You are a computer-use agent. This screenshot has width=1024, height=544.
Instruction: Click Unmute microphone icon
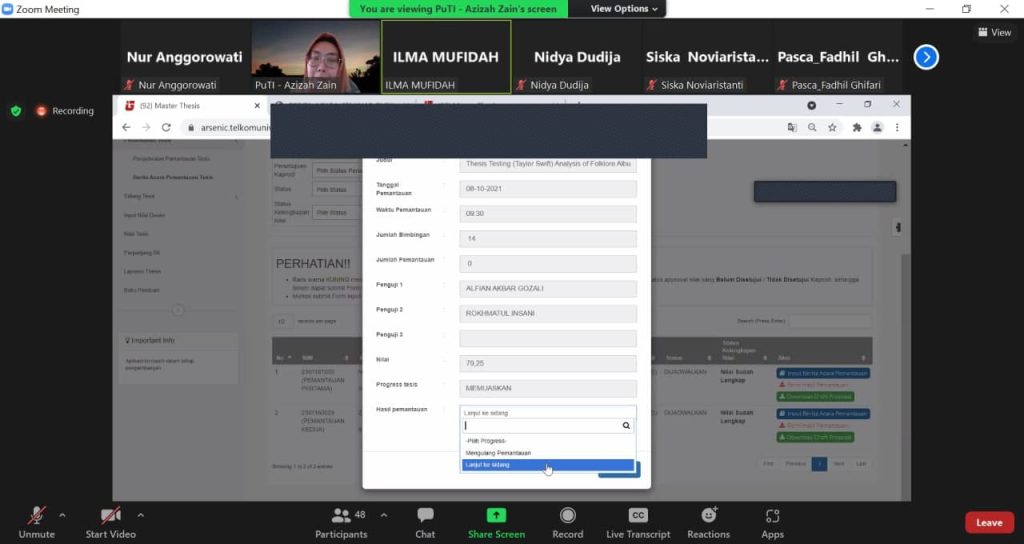tap(37, 516)
